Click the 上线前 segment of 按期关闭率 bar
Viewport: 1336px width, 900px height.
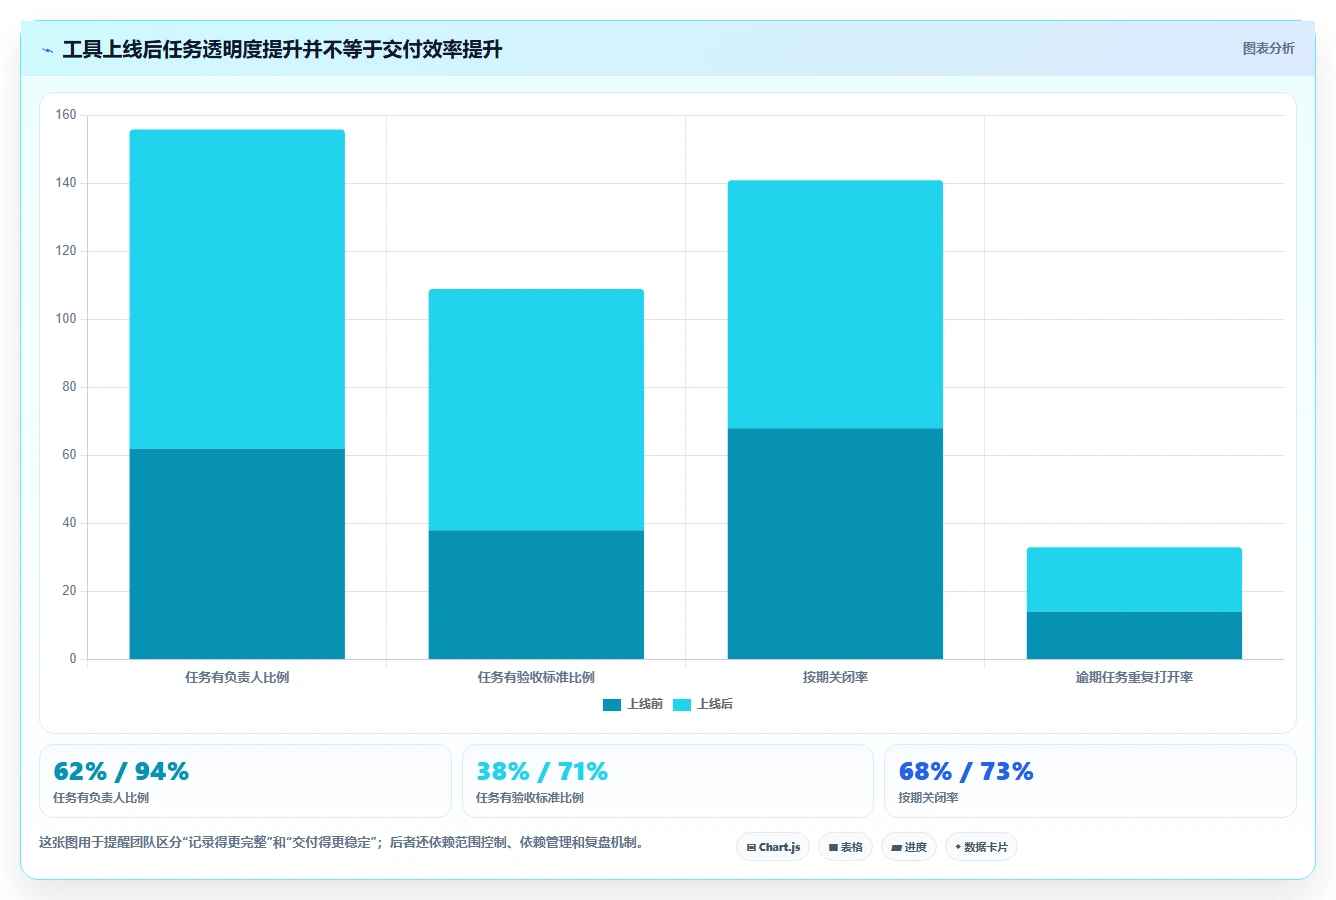835,544
